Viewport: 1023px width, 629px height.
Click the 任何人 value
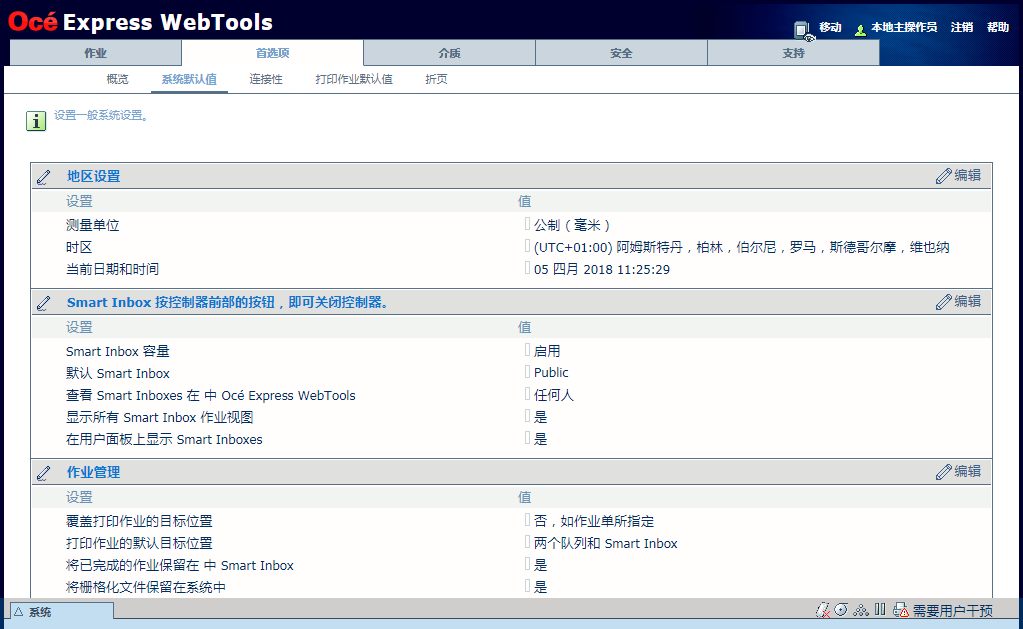(x=553, y=395)
